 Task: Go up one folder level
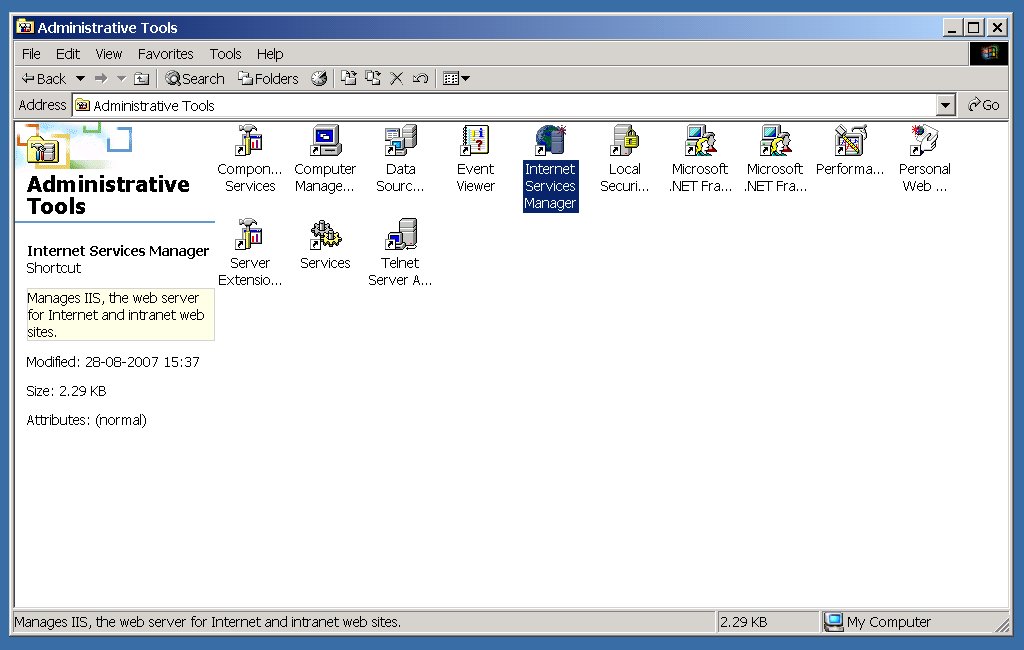click(142, 79)
